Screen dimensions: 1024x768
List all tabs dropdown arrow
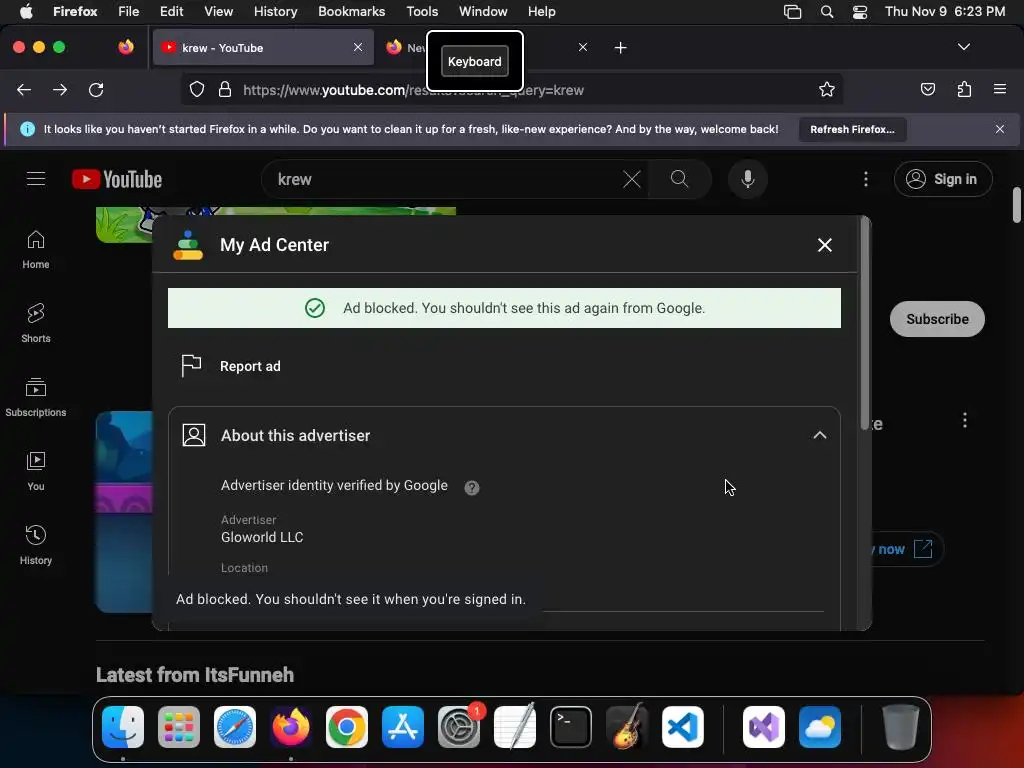click(964, 47)
